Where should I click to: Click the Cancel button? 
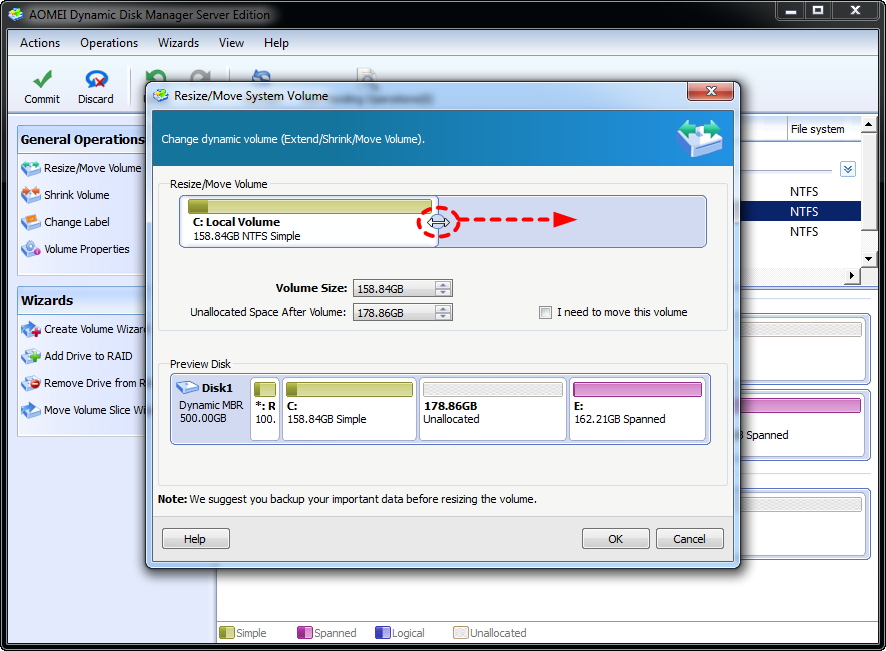pyautogui.click(x=689, y=539)
